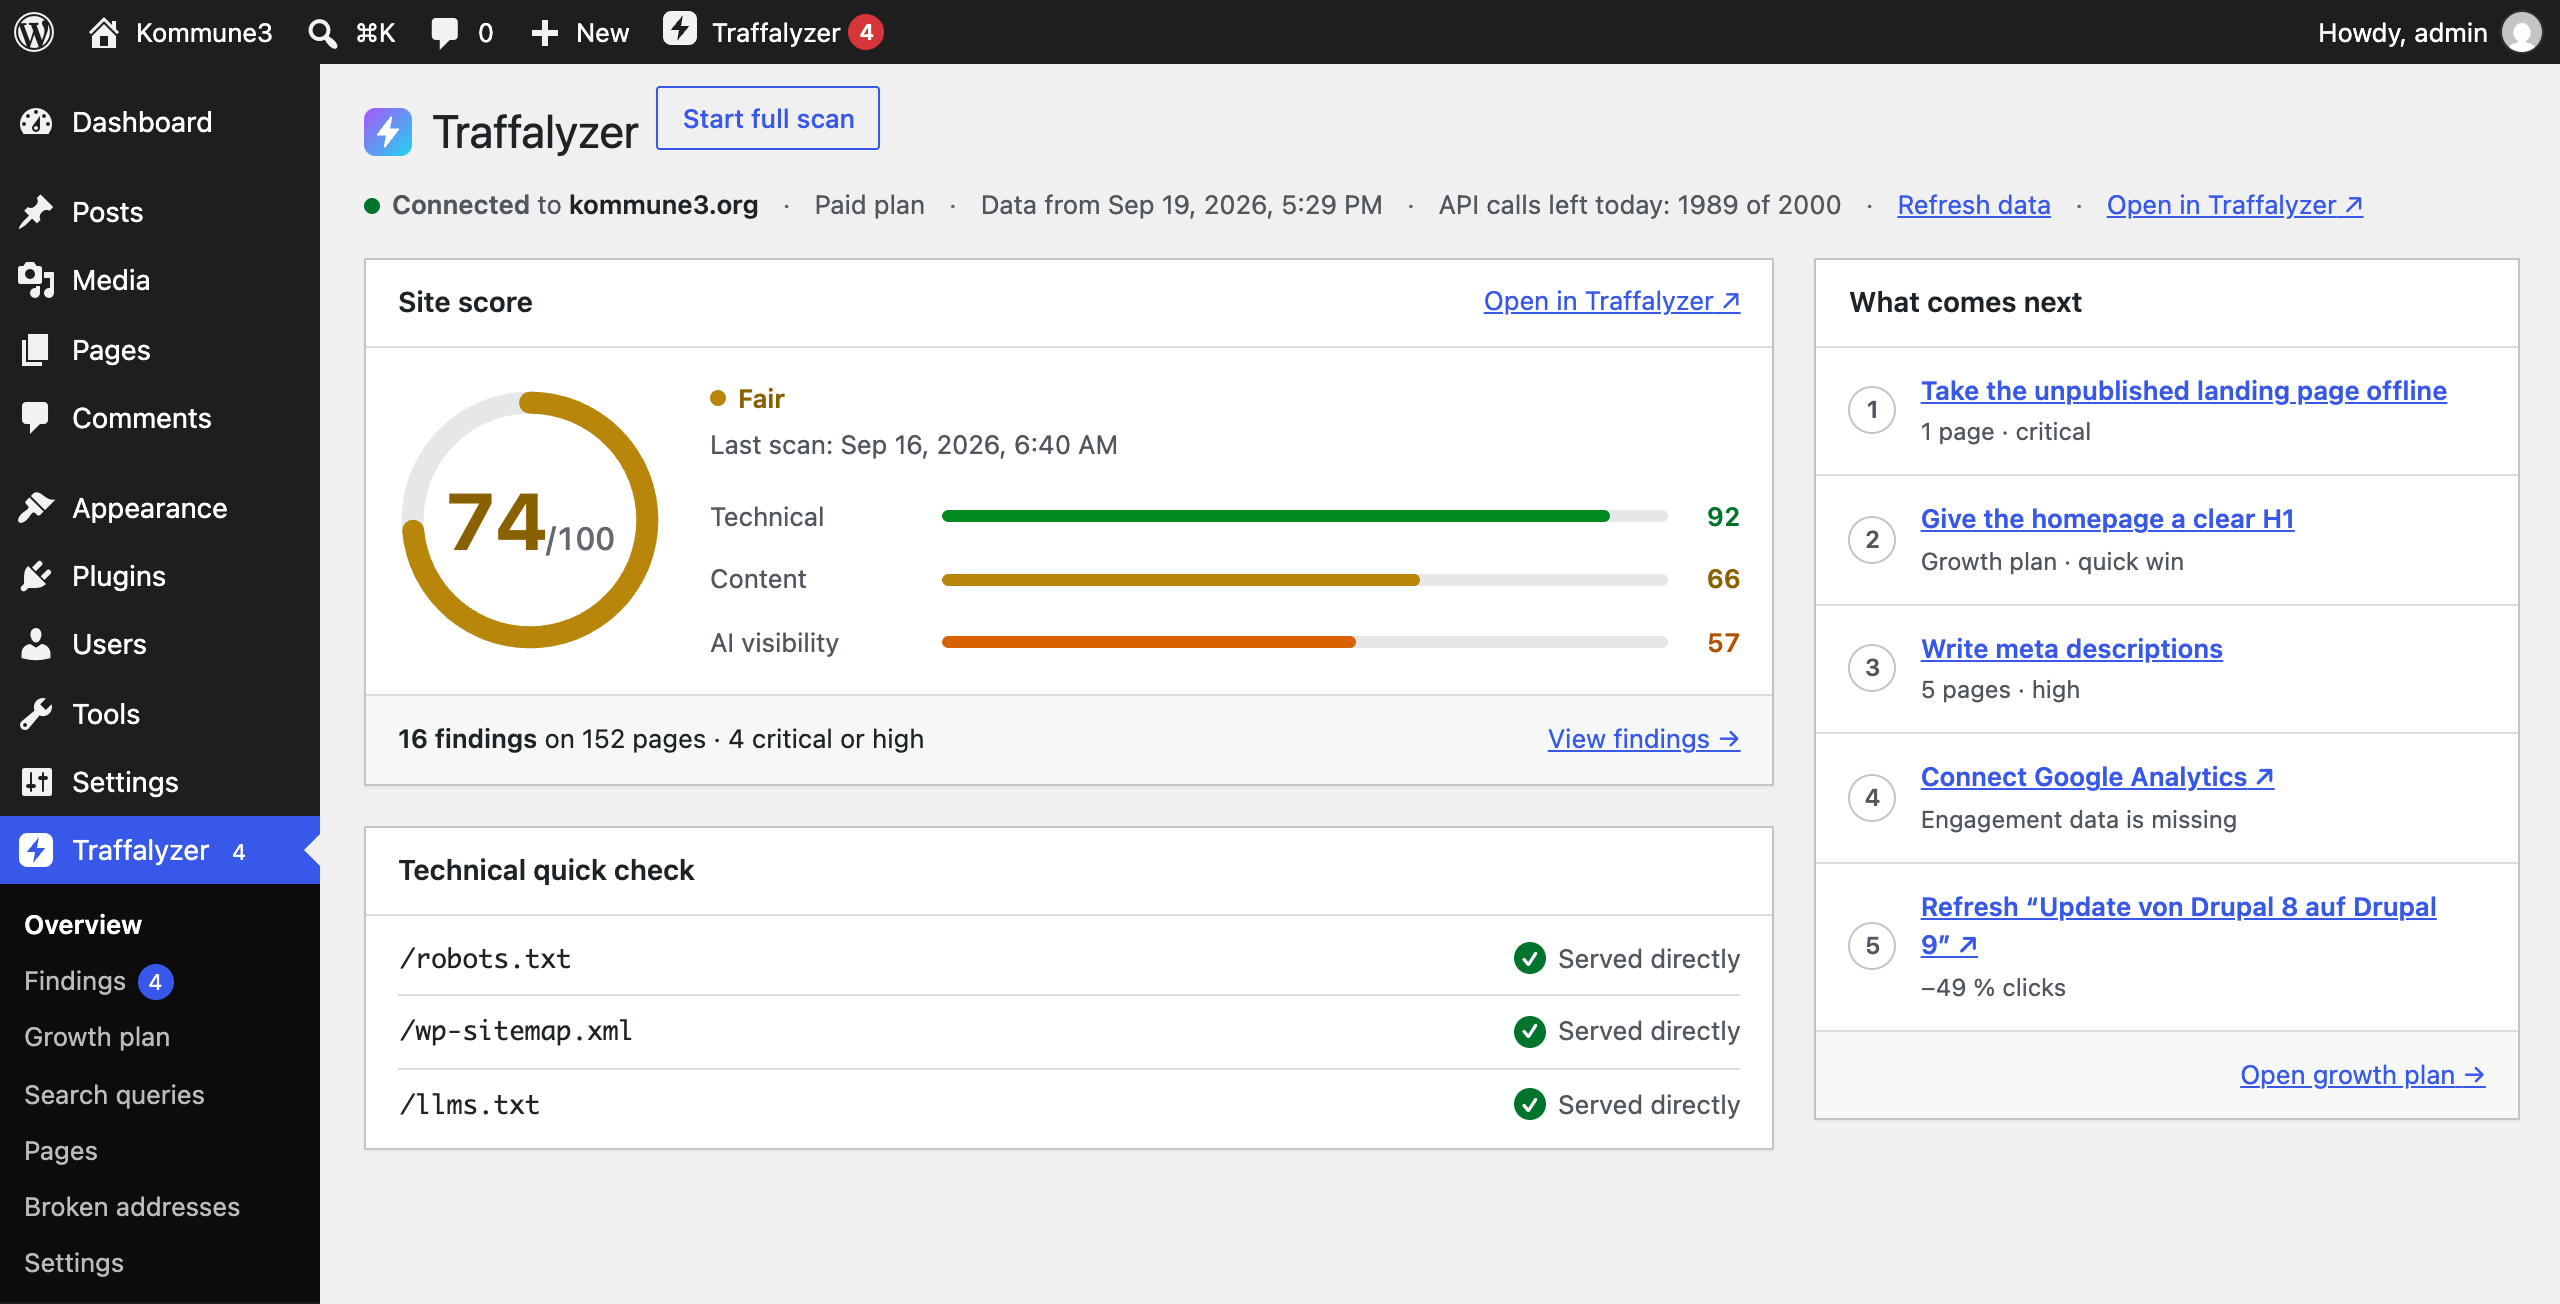
Task: Open Findings submenu item
Action: pos(75,981)
